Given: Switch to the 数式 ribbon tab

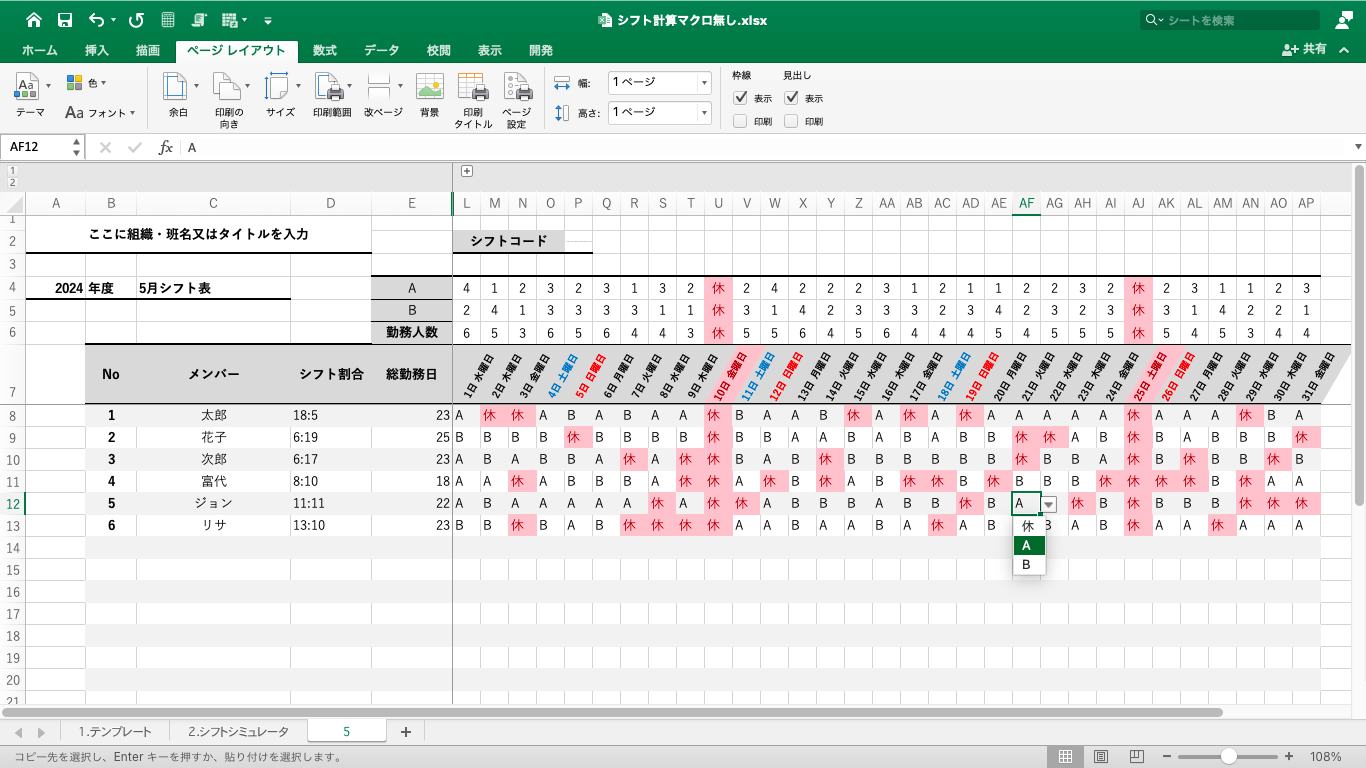Looking at the screenshot, I should [x=324, y=50].
